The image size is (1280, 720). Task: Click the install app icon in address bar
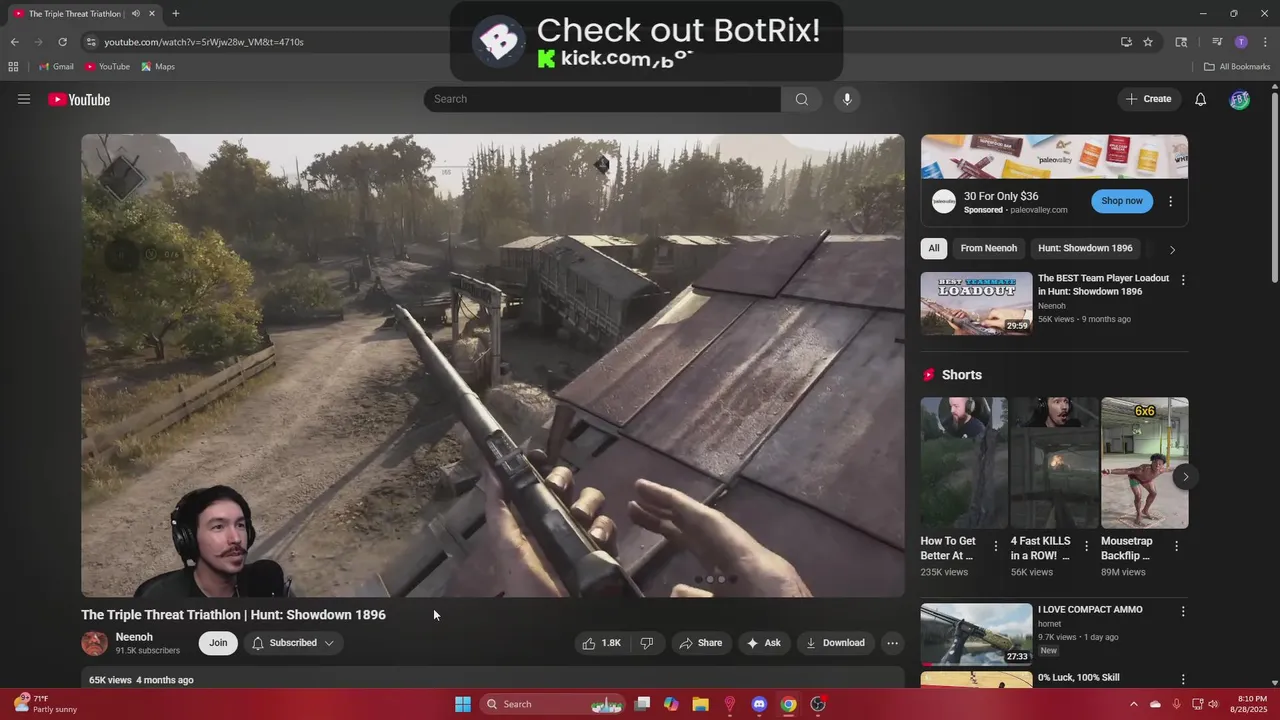pos(1126,42)
